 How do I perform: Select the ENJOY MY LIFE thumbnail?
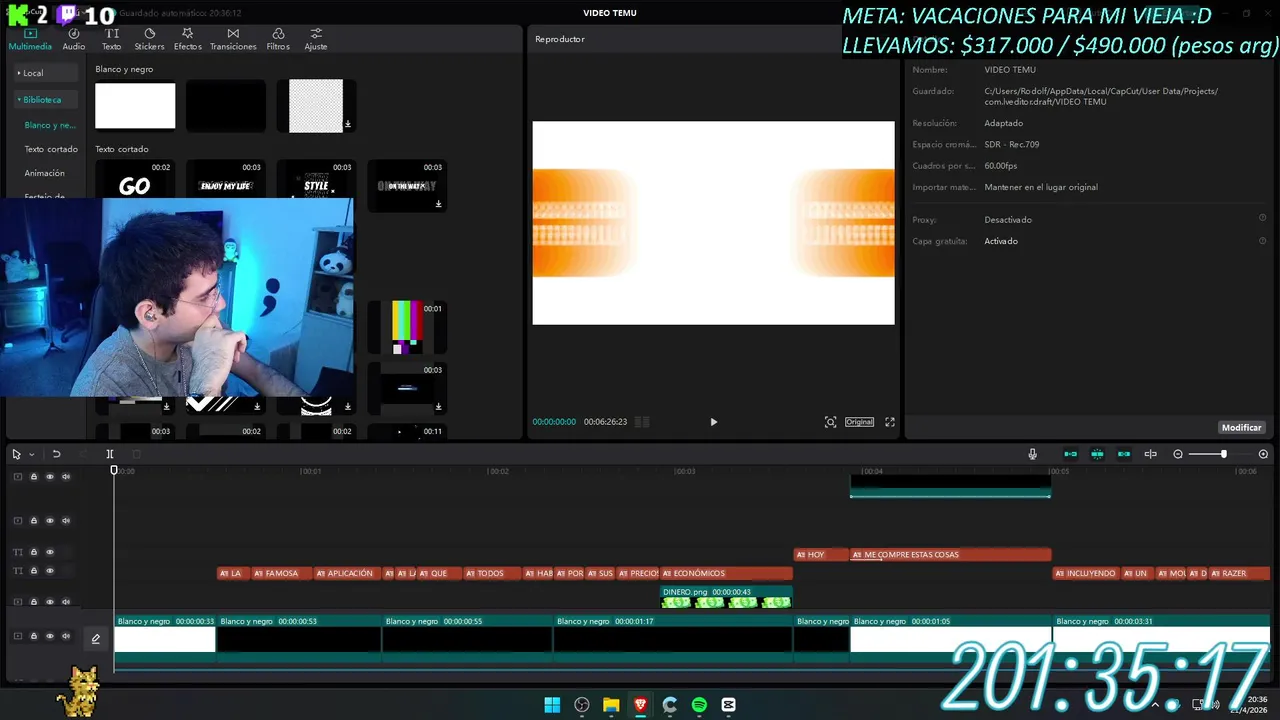(226, 180)
